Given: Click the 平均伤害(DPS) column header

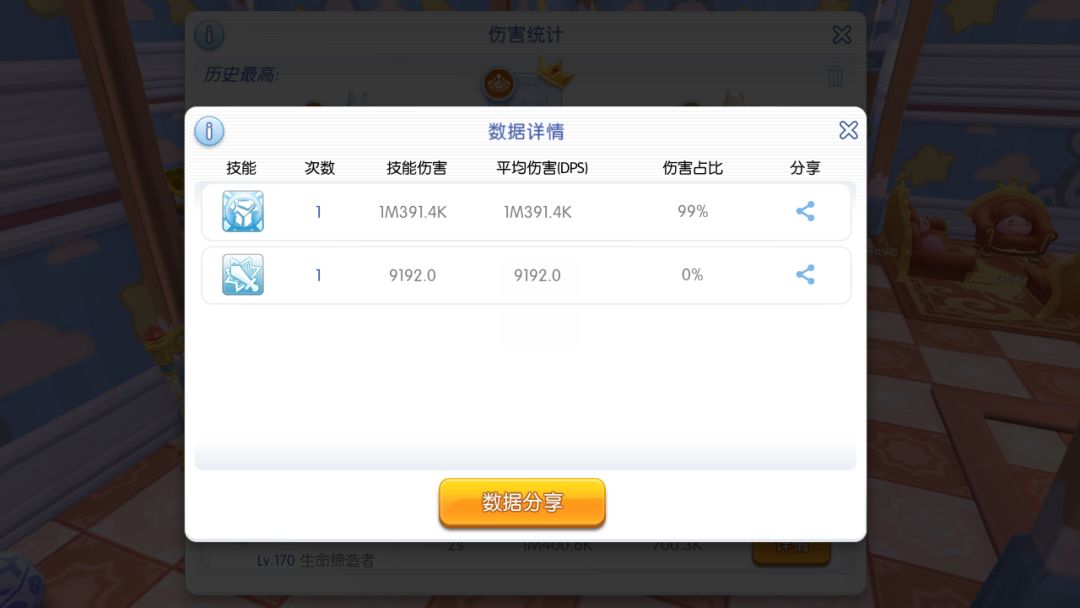Looking at the screenshot, I should pyautogui.click(x=542, y=168).
